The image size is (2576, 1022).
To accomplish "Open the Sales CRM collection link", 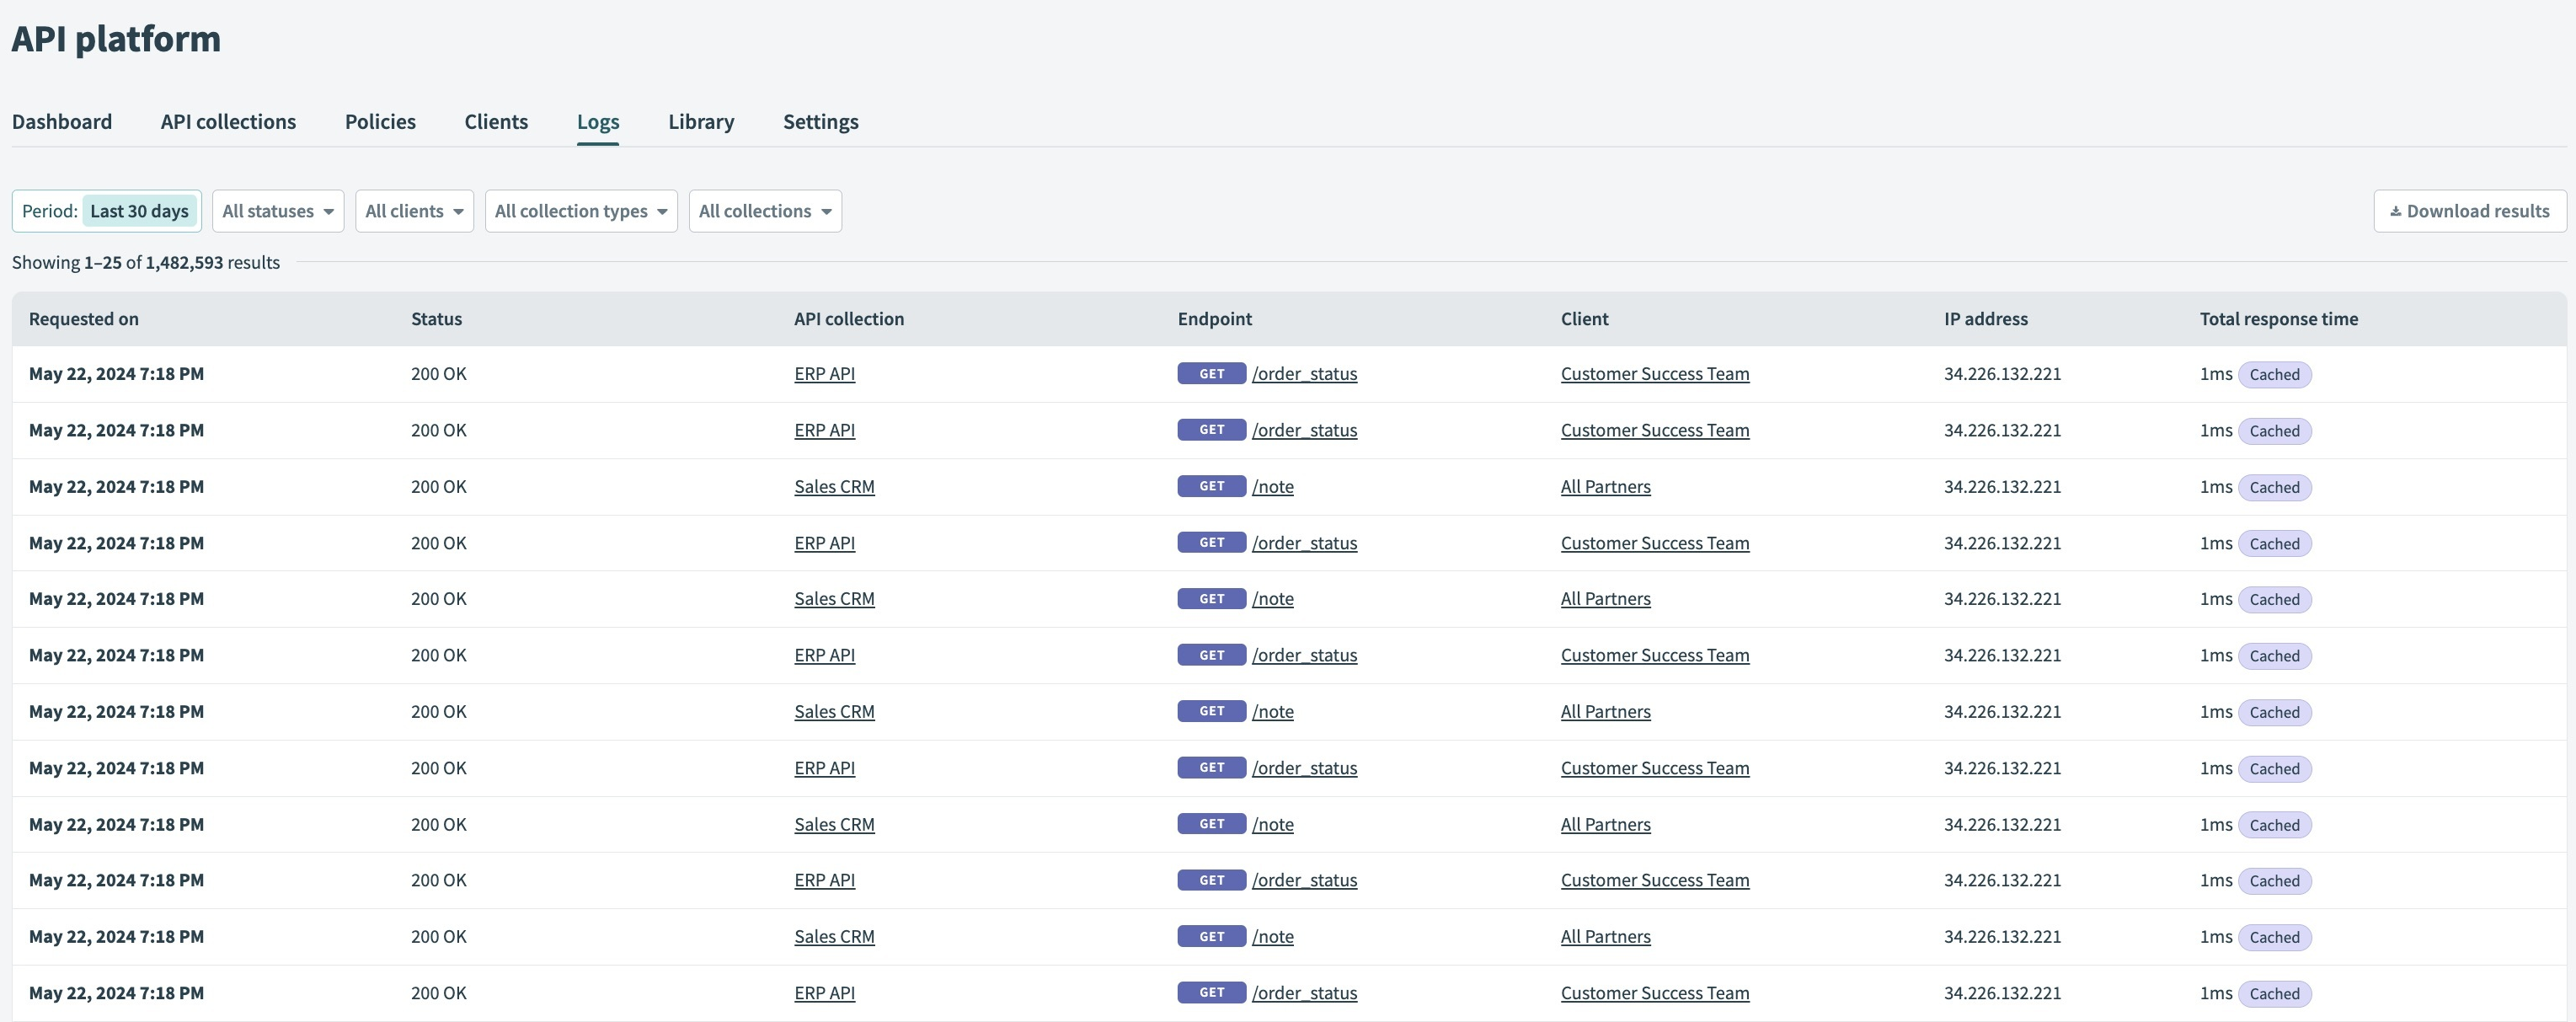I will point(834,487).
